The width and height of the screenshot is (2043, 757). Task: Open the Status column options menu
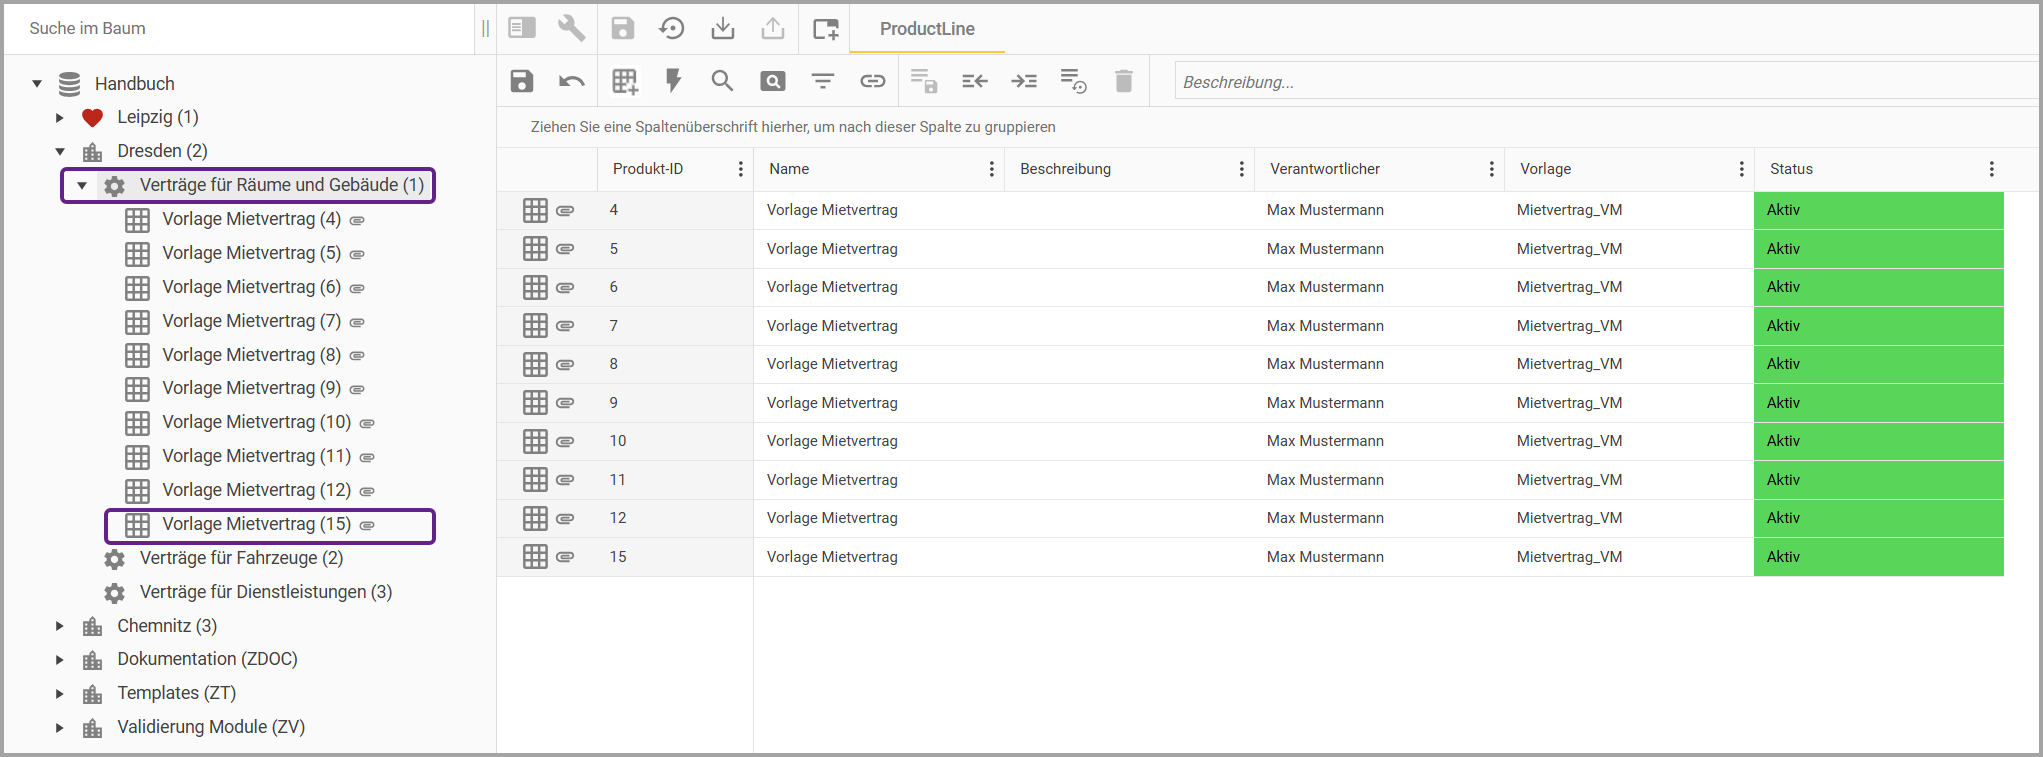(x=1991, y=169)
